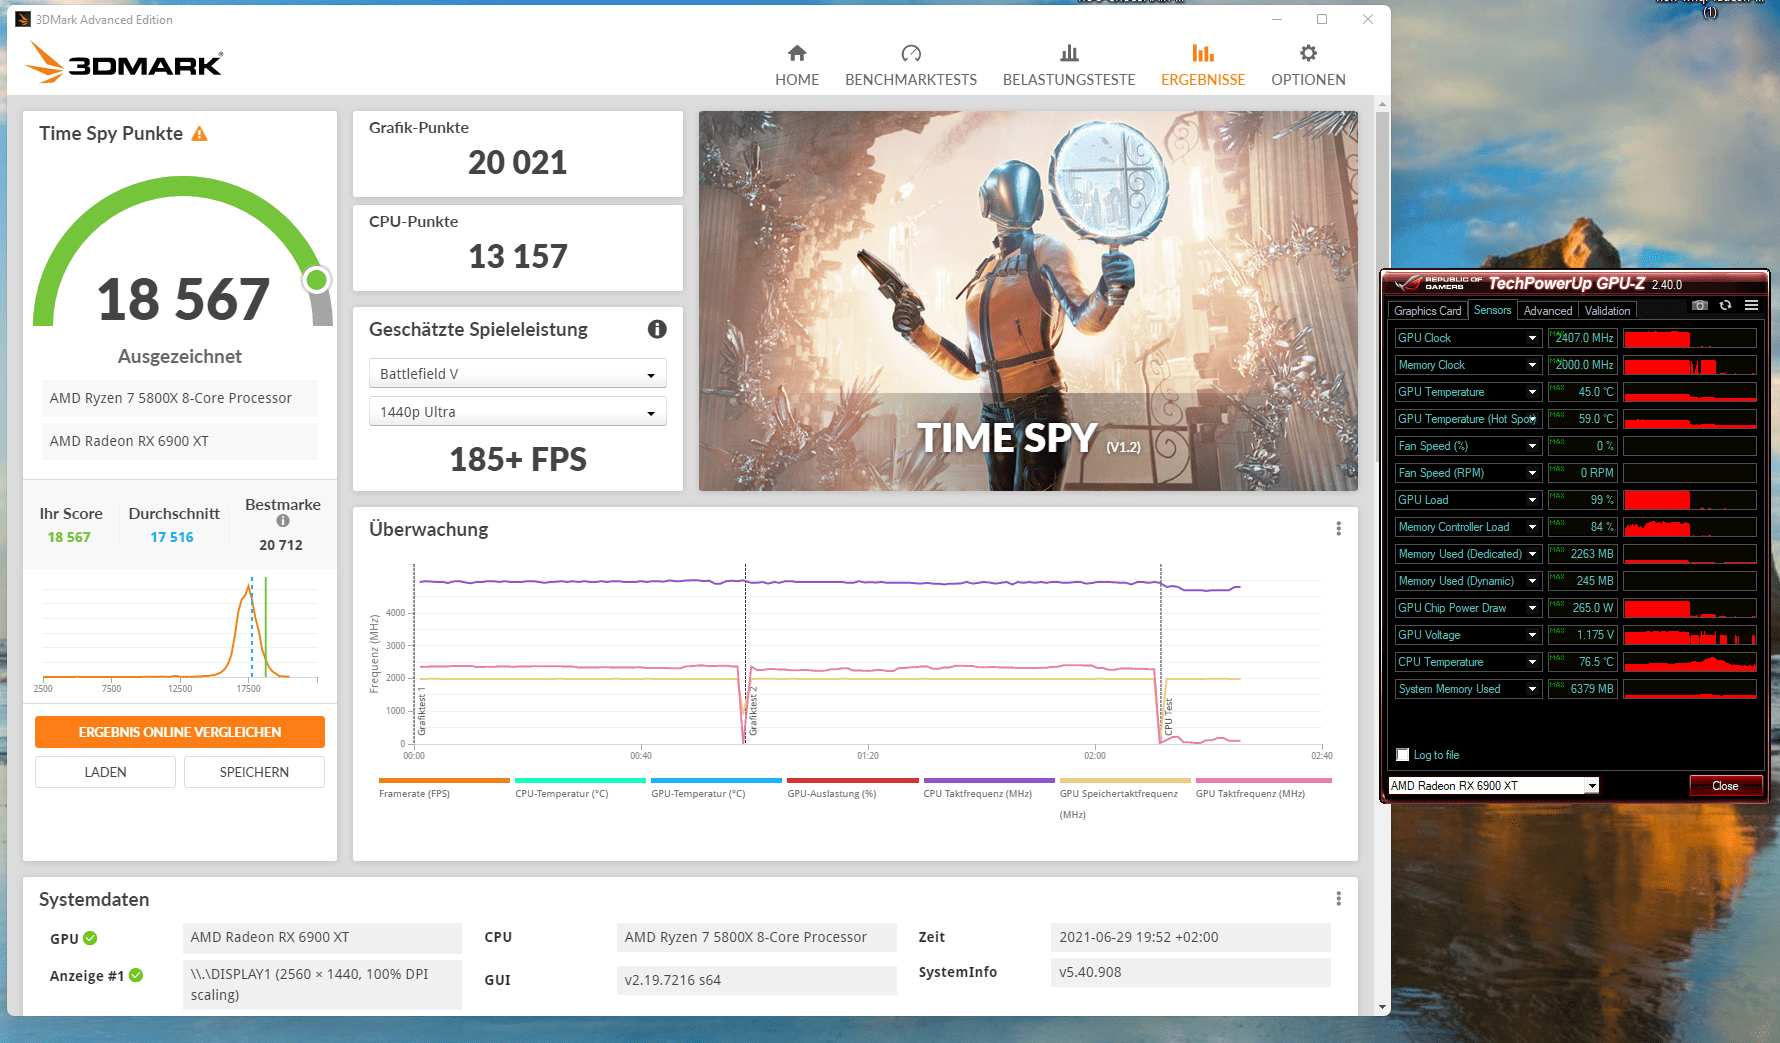Select the ERGEBNISSE tab

[1203, 65]
